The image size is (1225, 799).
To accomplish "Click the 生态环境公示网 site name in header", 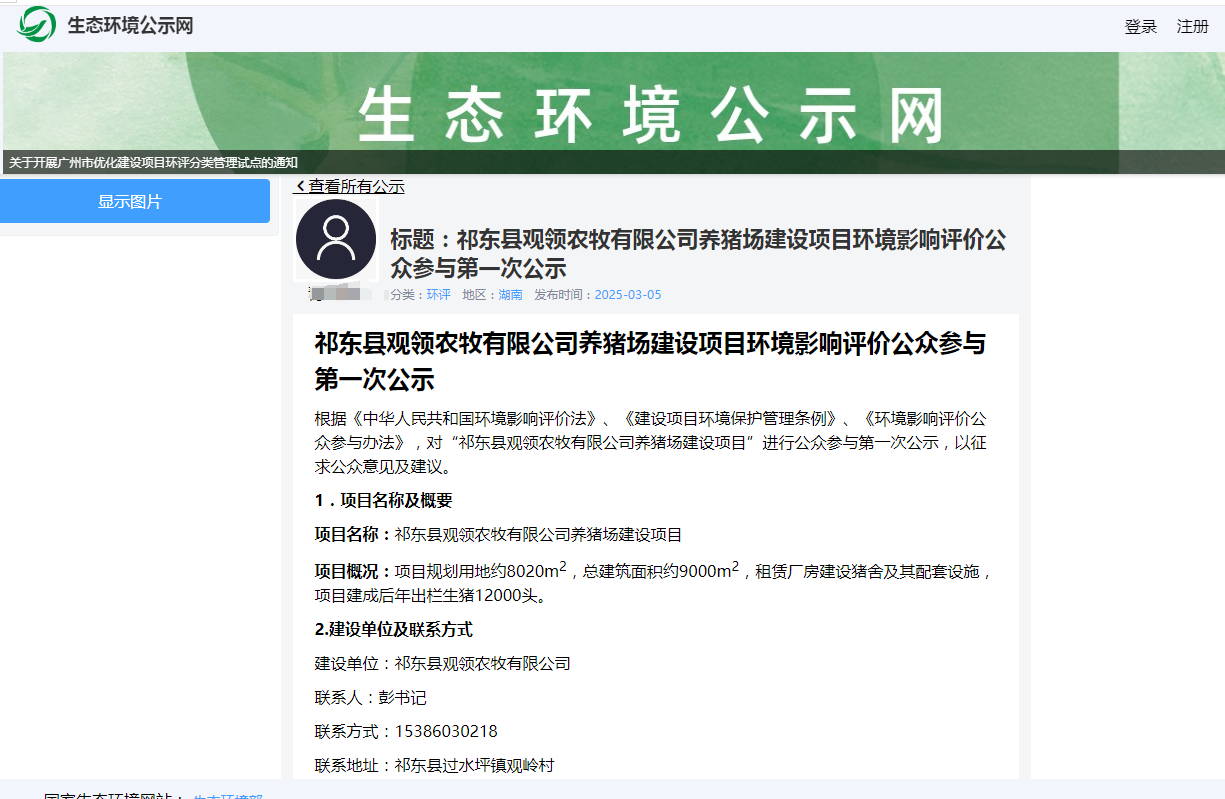I will click(130, 26).
